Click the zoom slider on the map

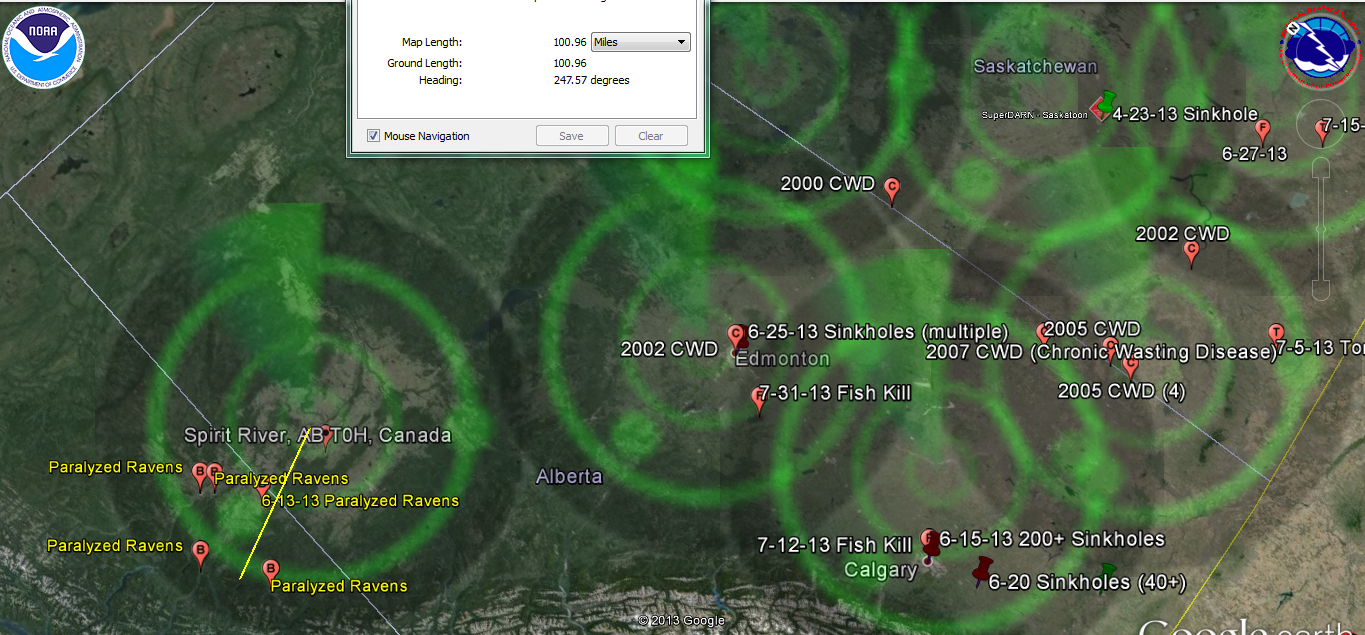click(x=1320, y=230)
